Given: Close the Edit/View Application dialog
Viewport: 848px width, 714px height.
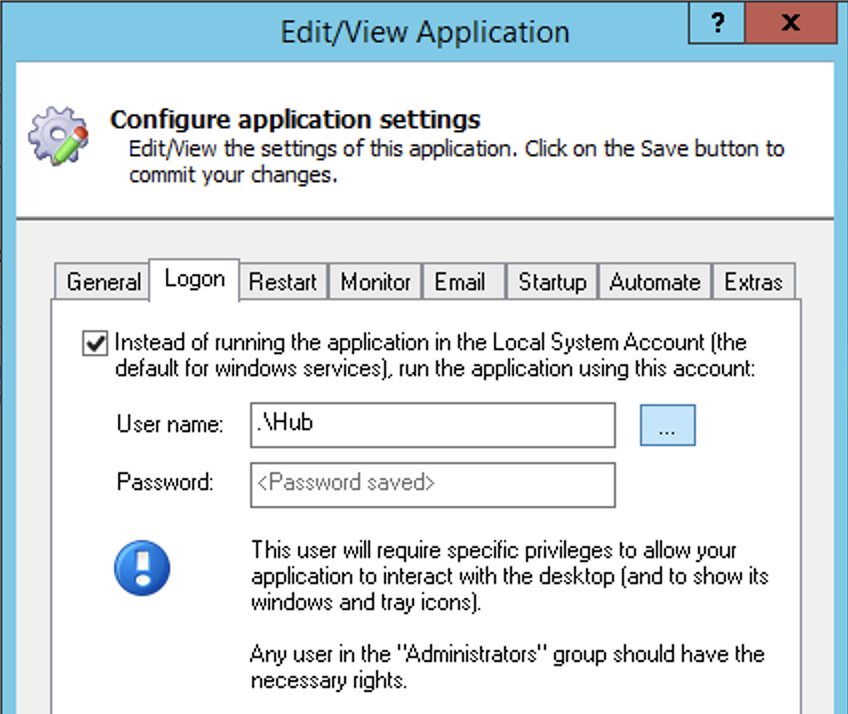Looking at the screenshot, I should pyautogui.click(x=791, y=23).
